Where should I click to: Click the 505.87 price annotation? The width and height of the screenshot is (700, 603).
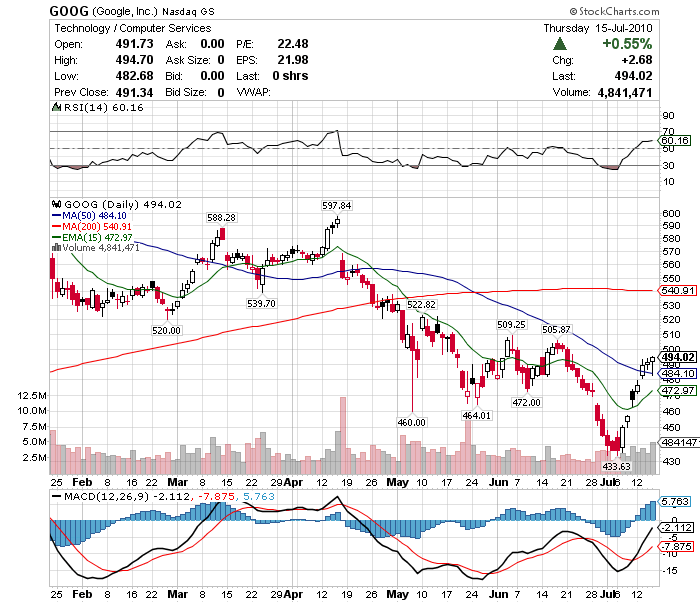556,329
